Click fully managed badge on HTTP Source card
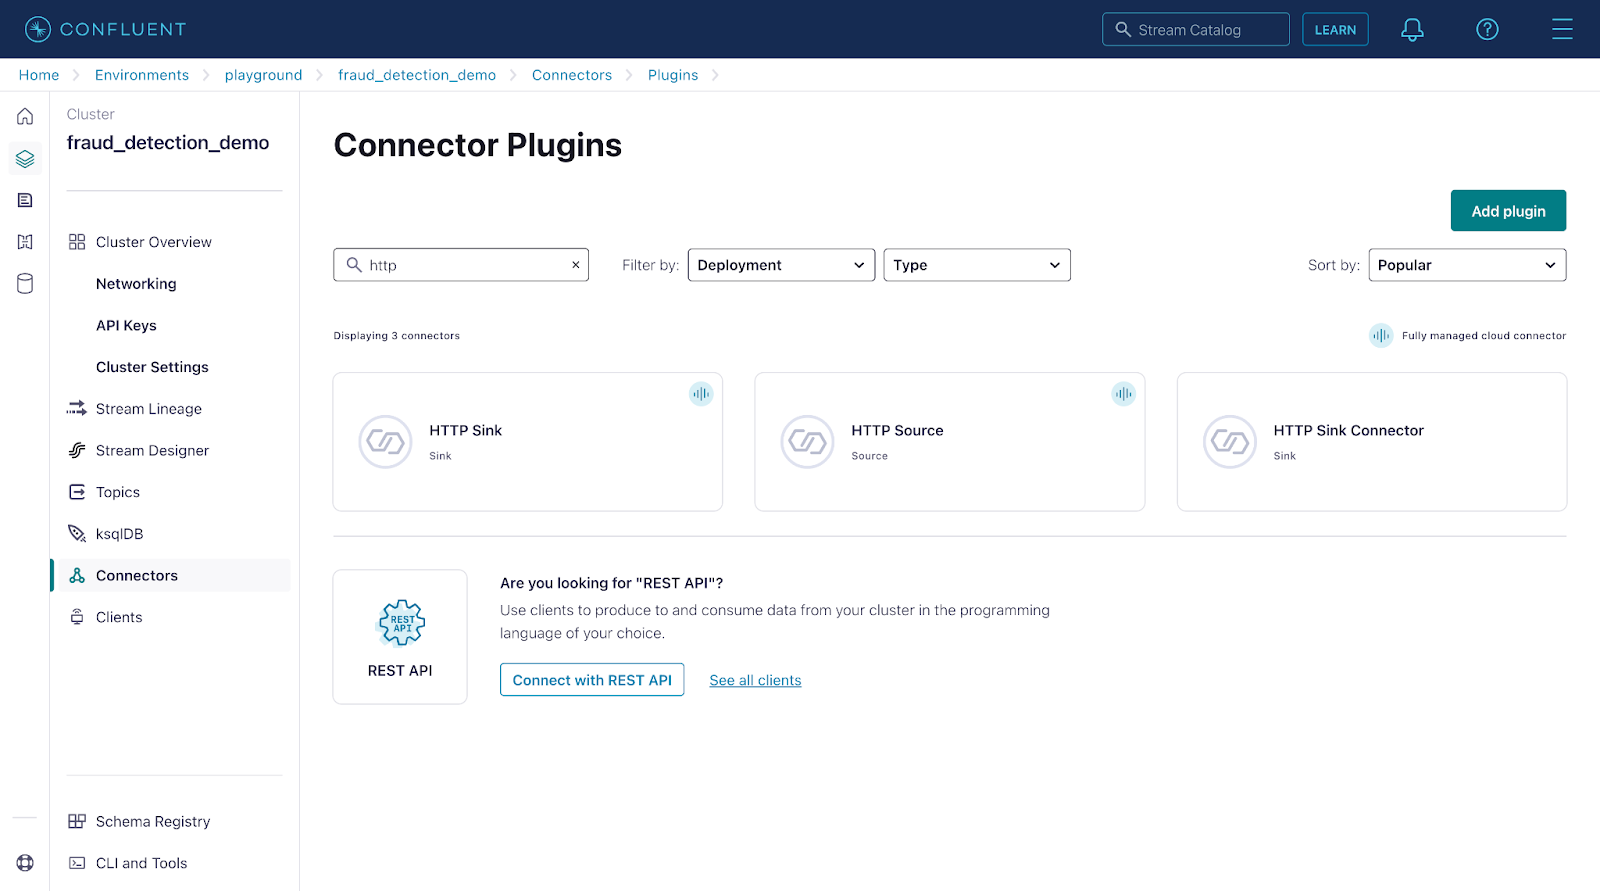Viewport: 1600px width, 891px height. 1123,394
